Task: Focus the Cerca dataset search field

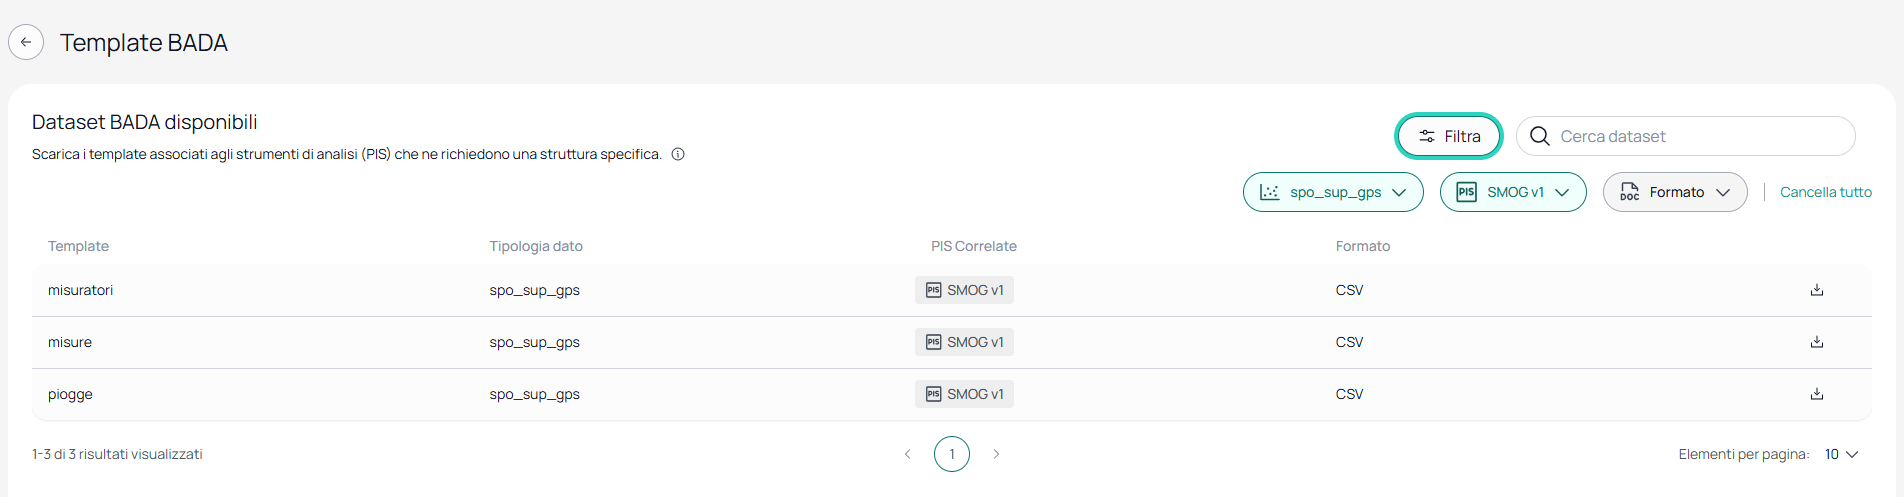Action: (x=1686, y=136)
